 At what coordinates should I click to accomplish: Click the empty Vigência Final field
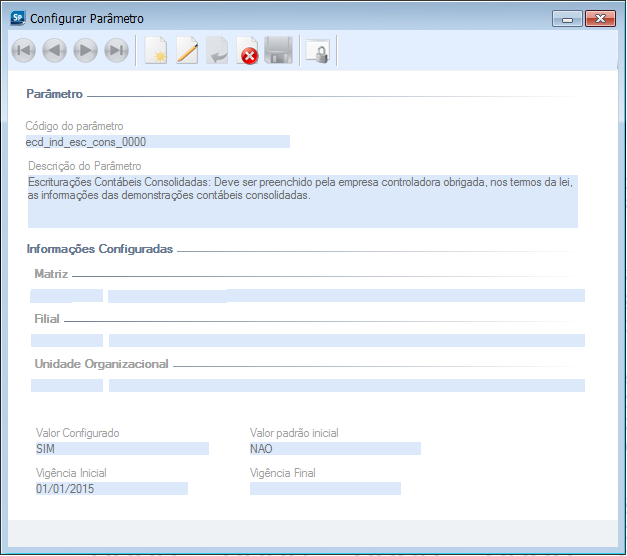click(x=325, y=488)
